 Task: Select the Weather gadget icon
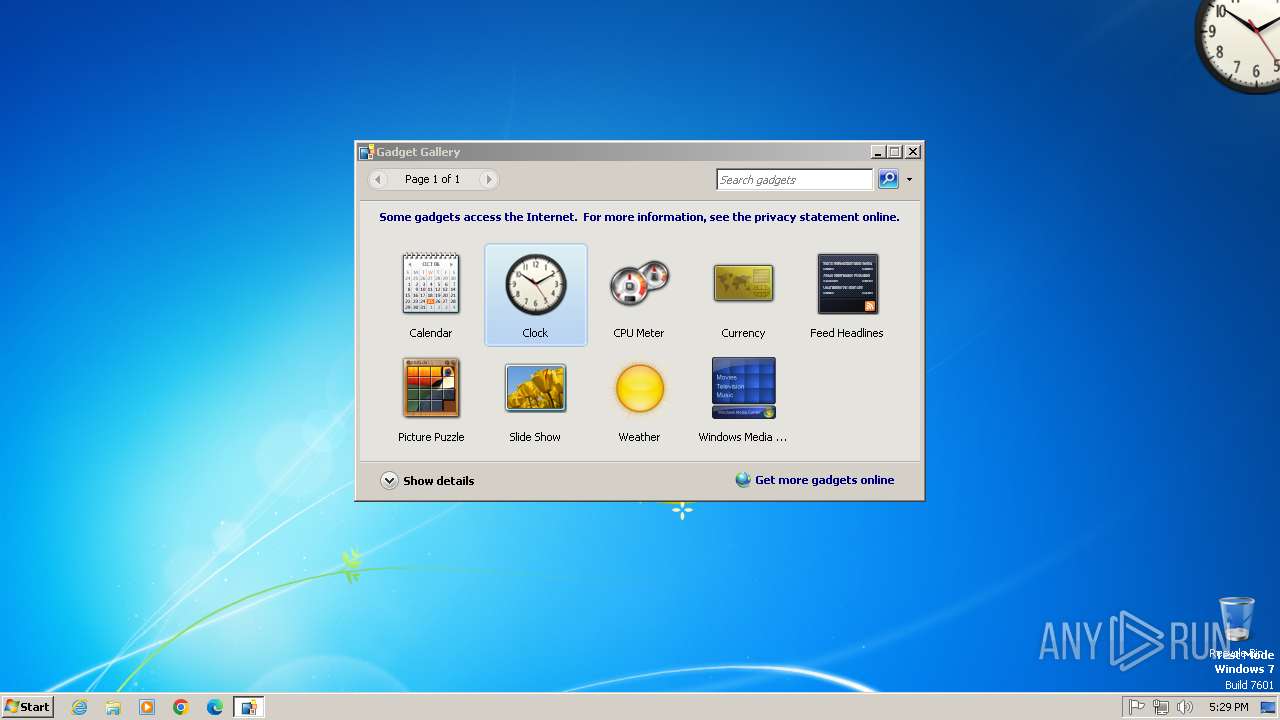pyautogui.click(x=639, y=388)
